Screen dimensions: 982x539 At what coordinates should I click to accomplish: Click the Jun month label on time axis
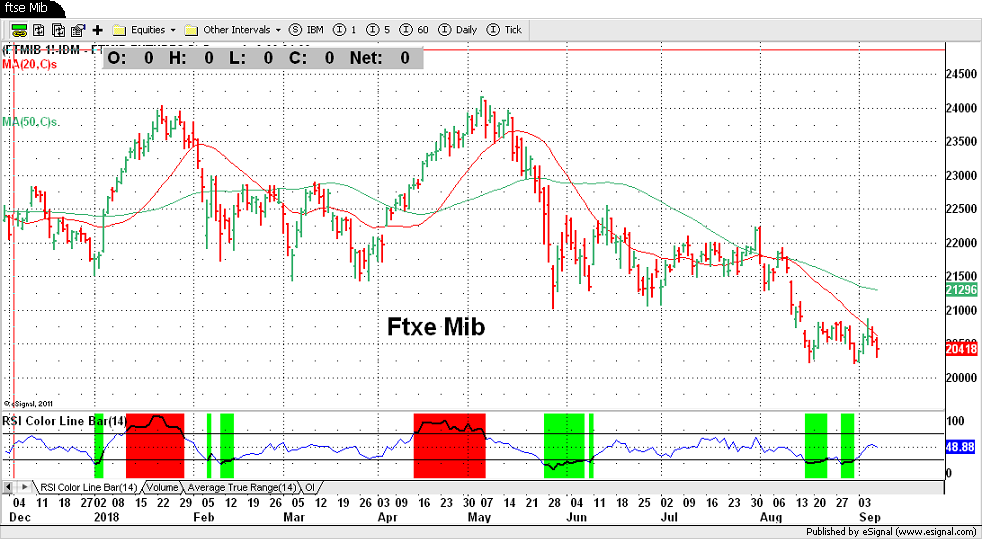tap(576, 518)
